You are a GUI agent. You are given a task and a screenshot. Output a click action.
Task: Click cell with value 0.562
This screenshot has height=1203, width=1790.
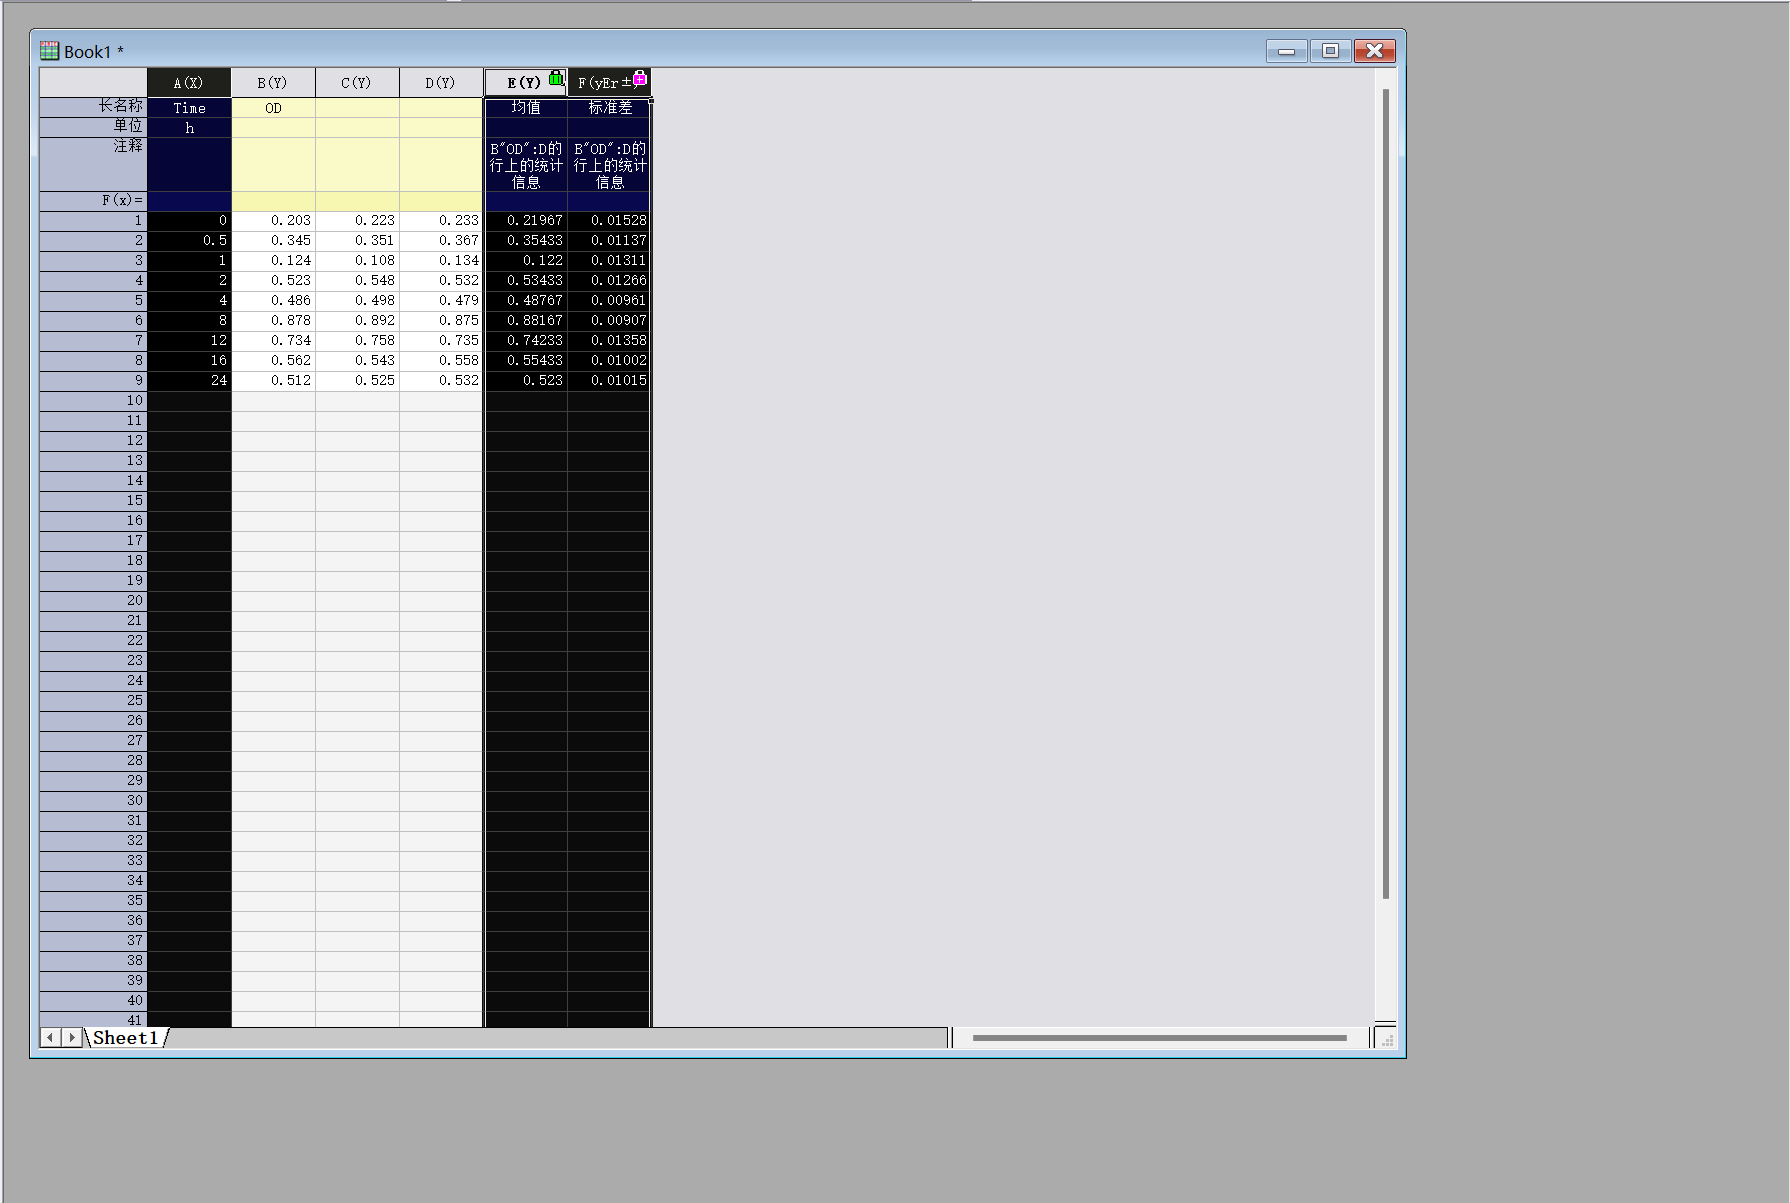click(273, 361)
